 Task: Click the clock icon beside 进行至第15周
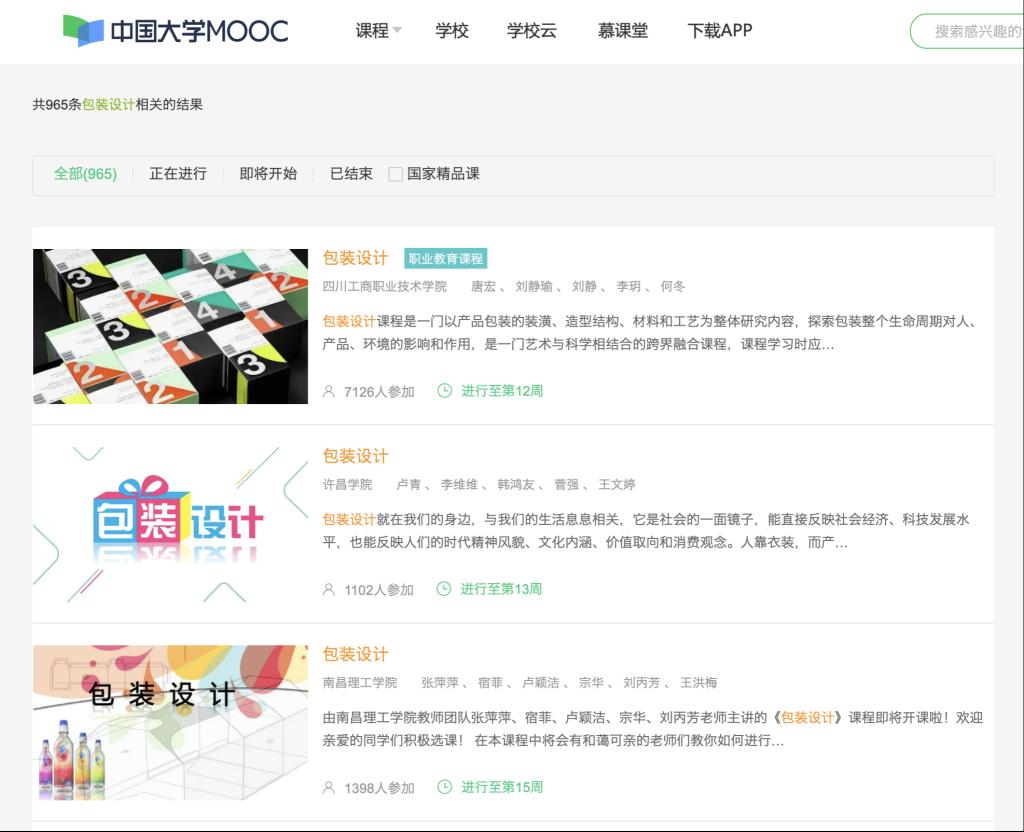click(x=444, y=787)
